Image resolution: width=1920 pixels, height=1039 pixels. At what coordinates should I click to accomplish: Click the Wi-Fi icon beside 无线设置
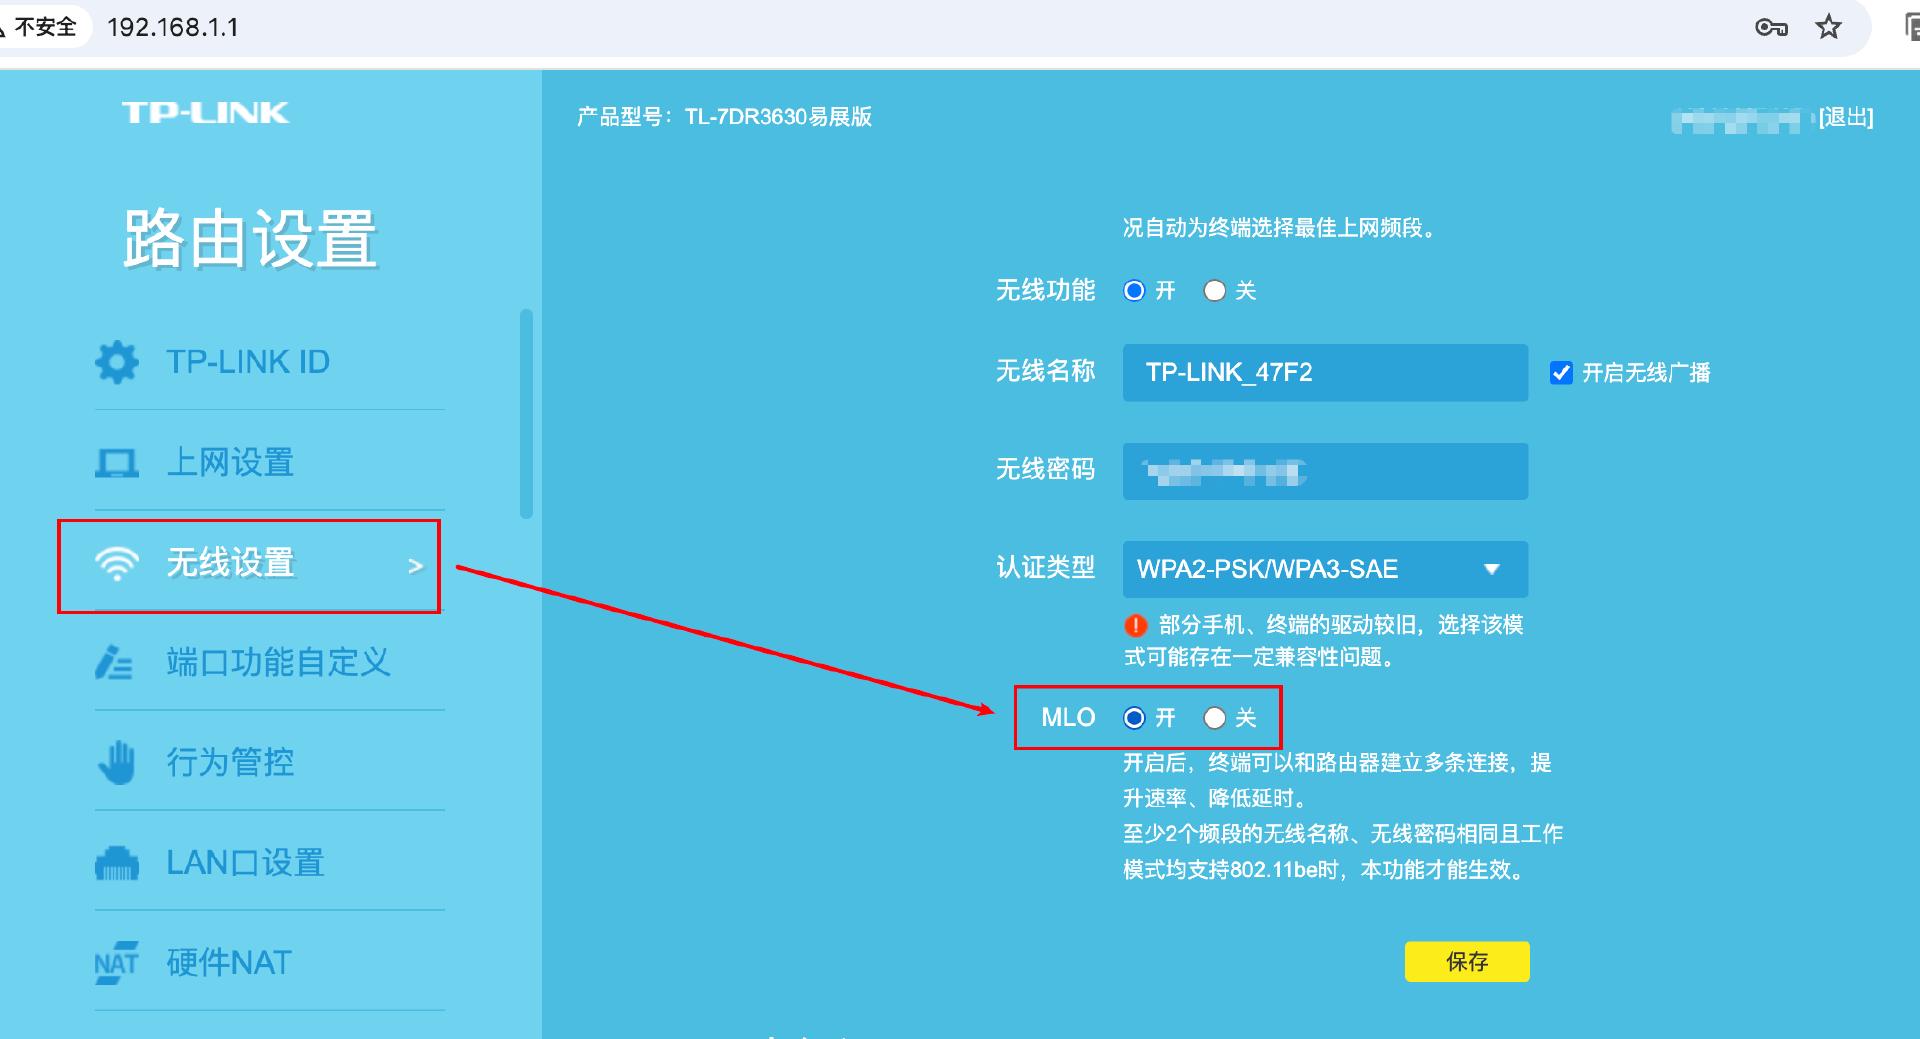click(117, 564)
